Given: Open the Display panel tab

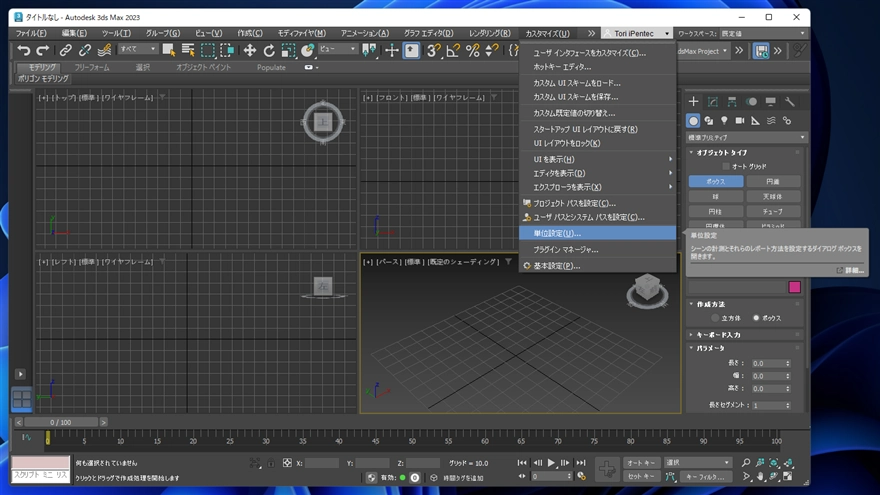Looking at the screenshot, I should [x=771, y=102].
